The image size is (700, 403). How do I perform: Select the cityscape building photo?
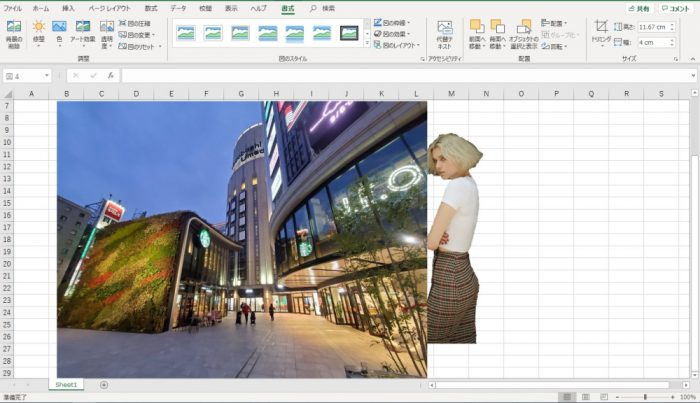tap(242, 240)
